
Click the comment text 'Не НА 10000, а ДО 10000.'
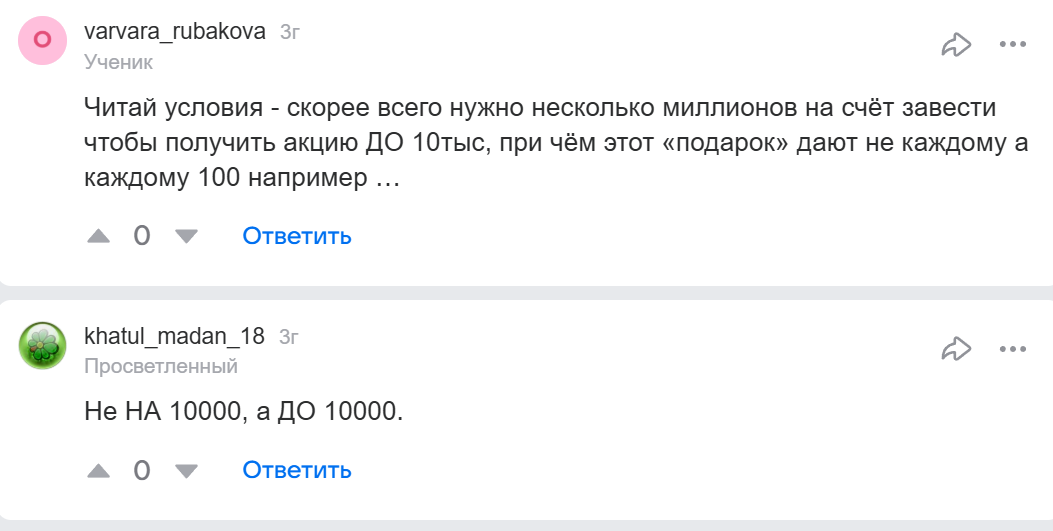[243, 411]
